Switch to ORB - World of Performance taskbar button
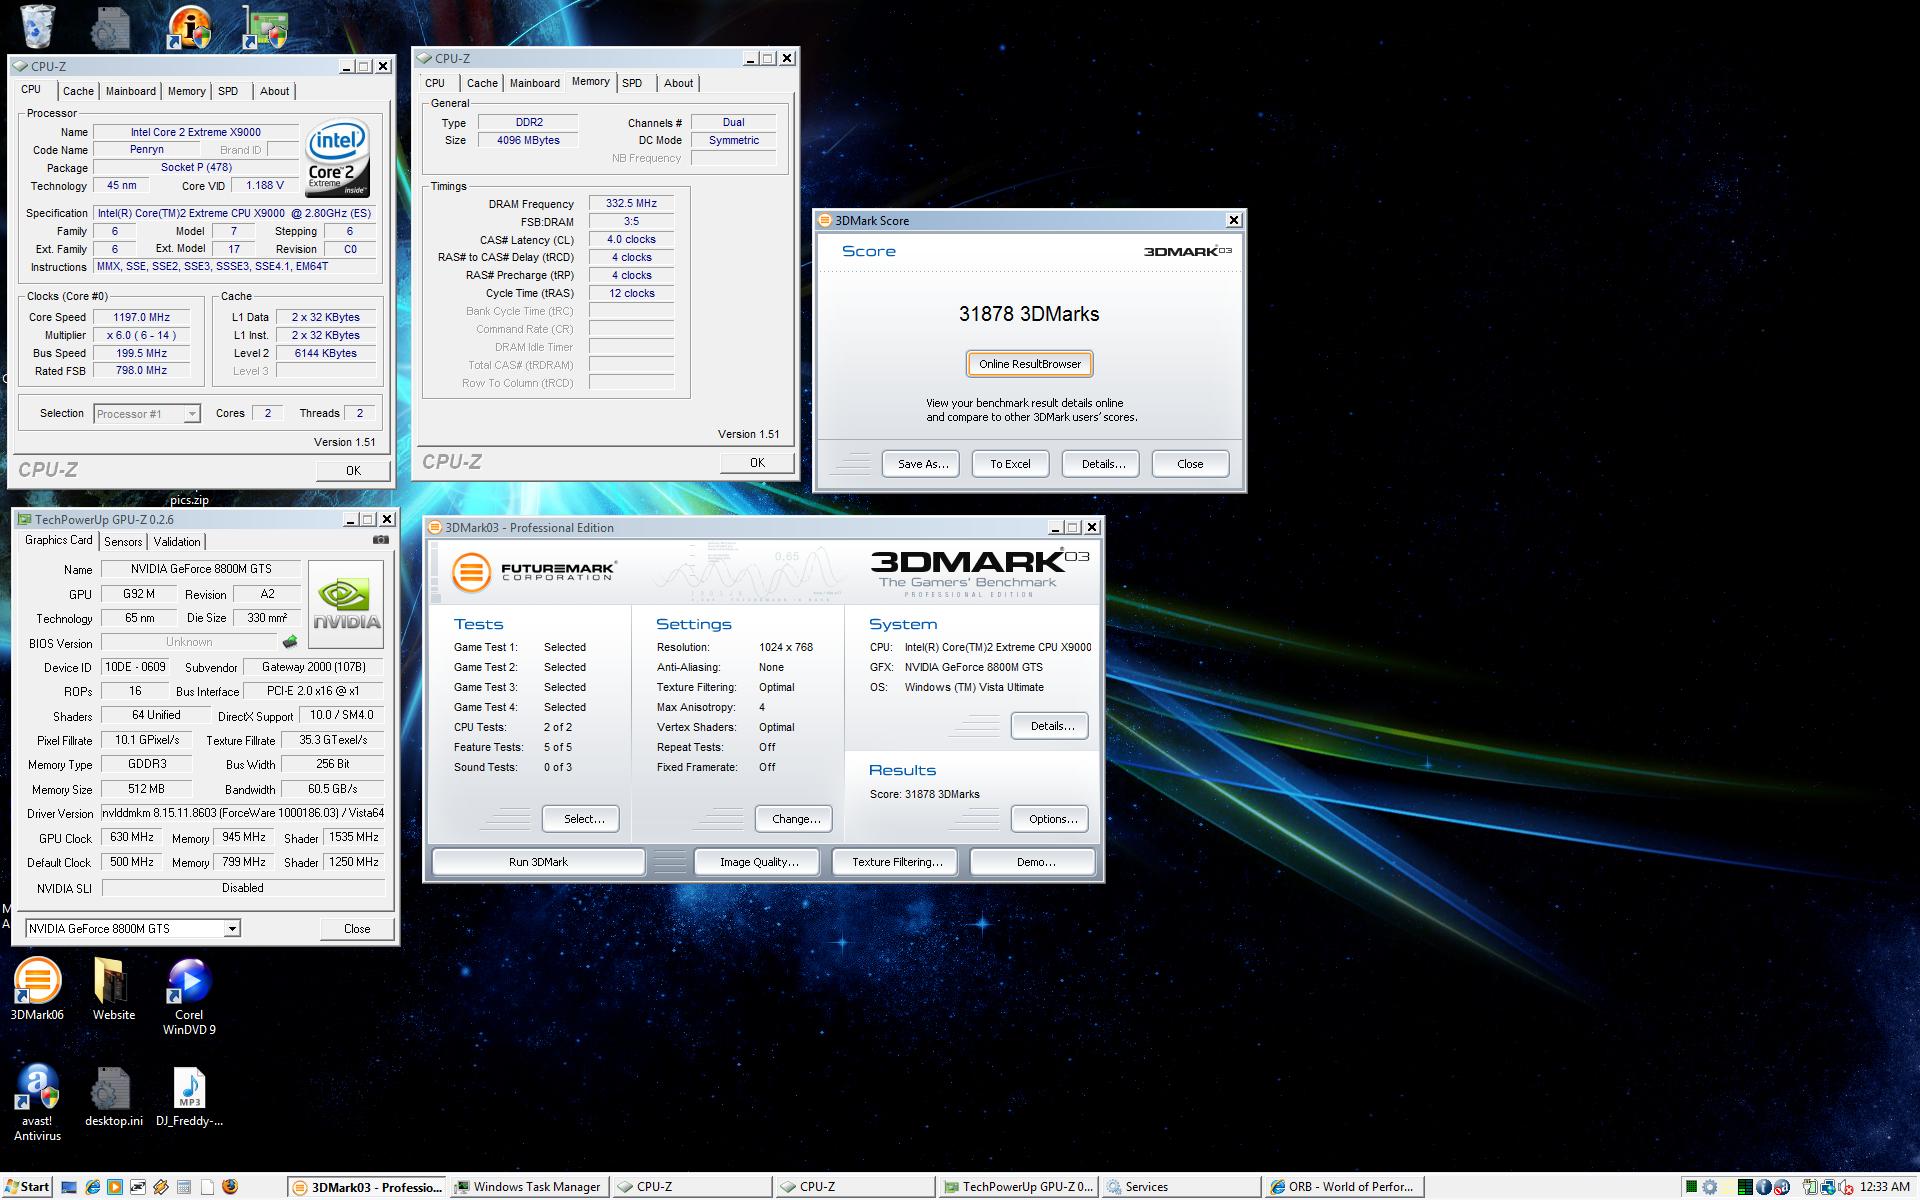This screenshot has width=1920, height=1200. [x=1343, y=1187]
